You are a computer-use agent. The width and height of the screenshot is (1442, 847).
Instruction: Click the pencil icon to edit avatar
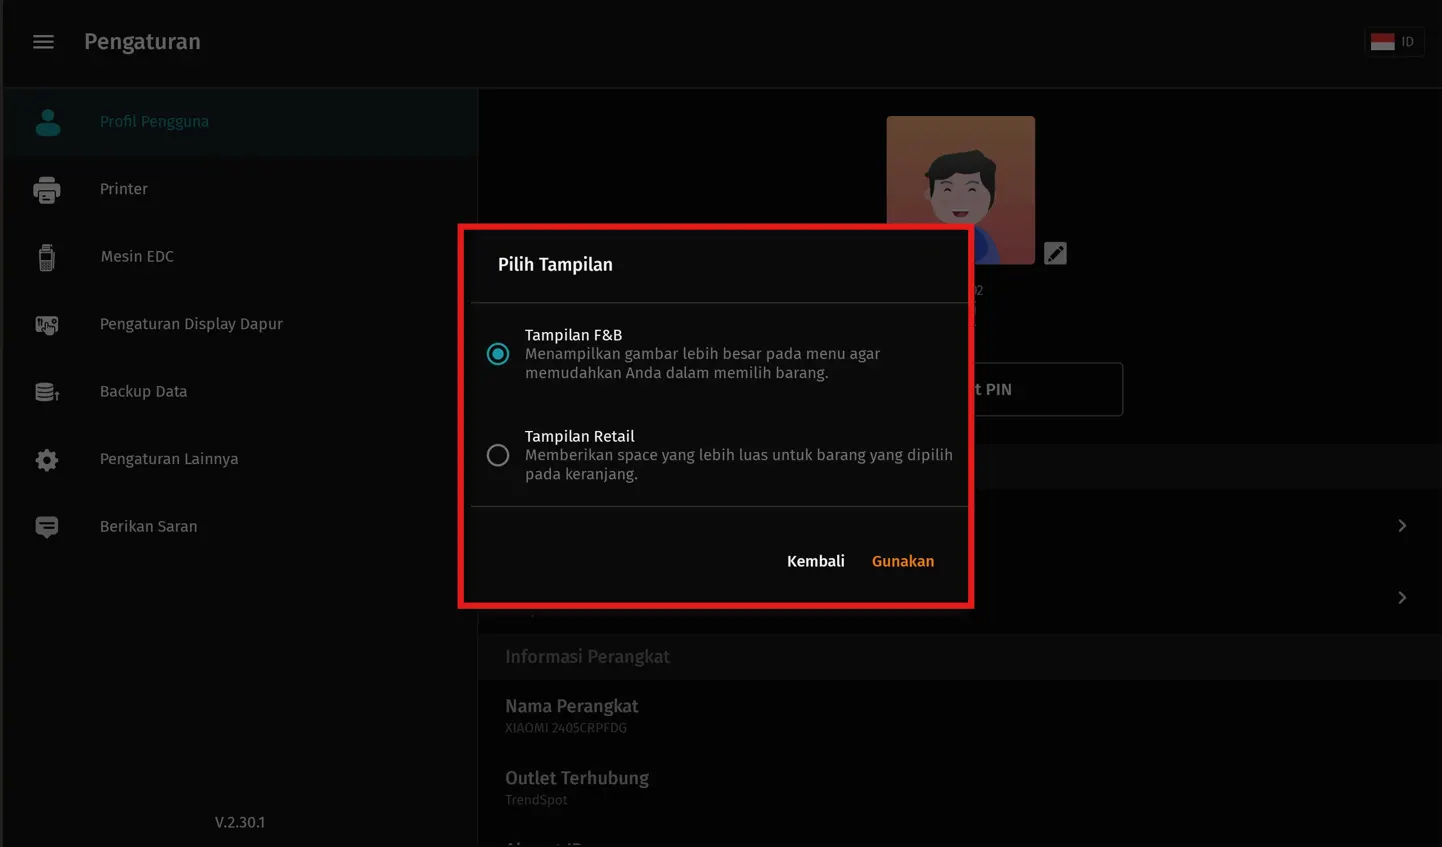pos(1055,254)
